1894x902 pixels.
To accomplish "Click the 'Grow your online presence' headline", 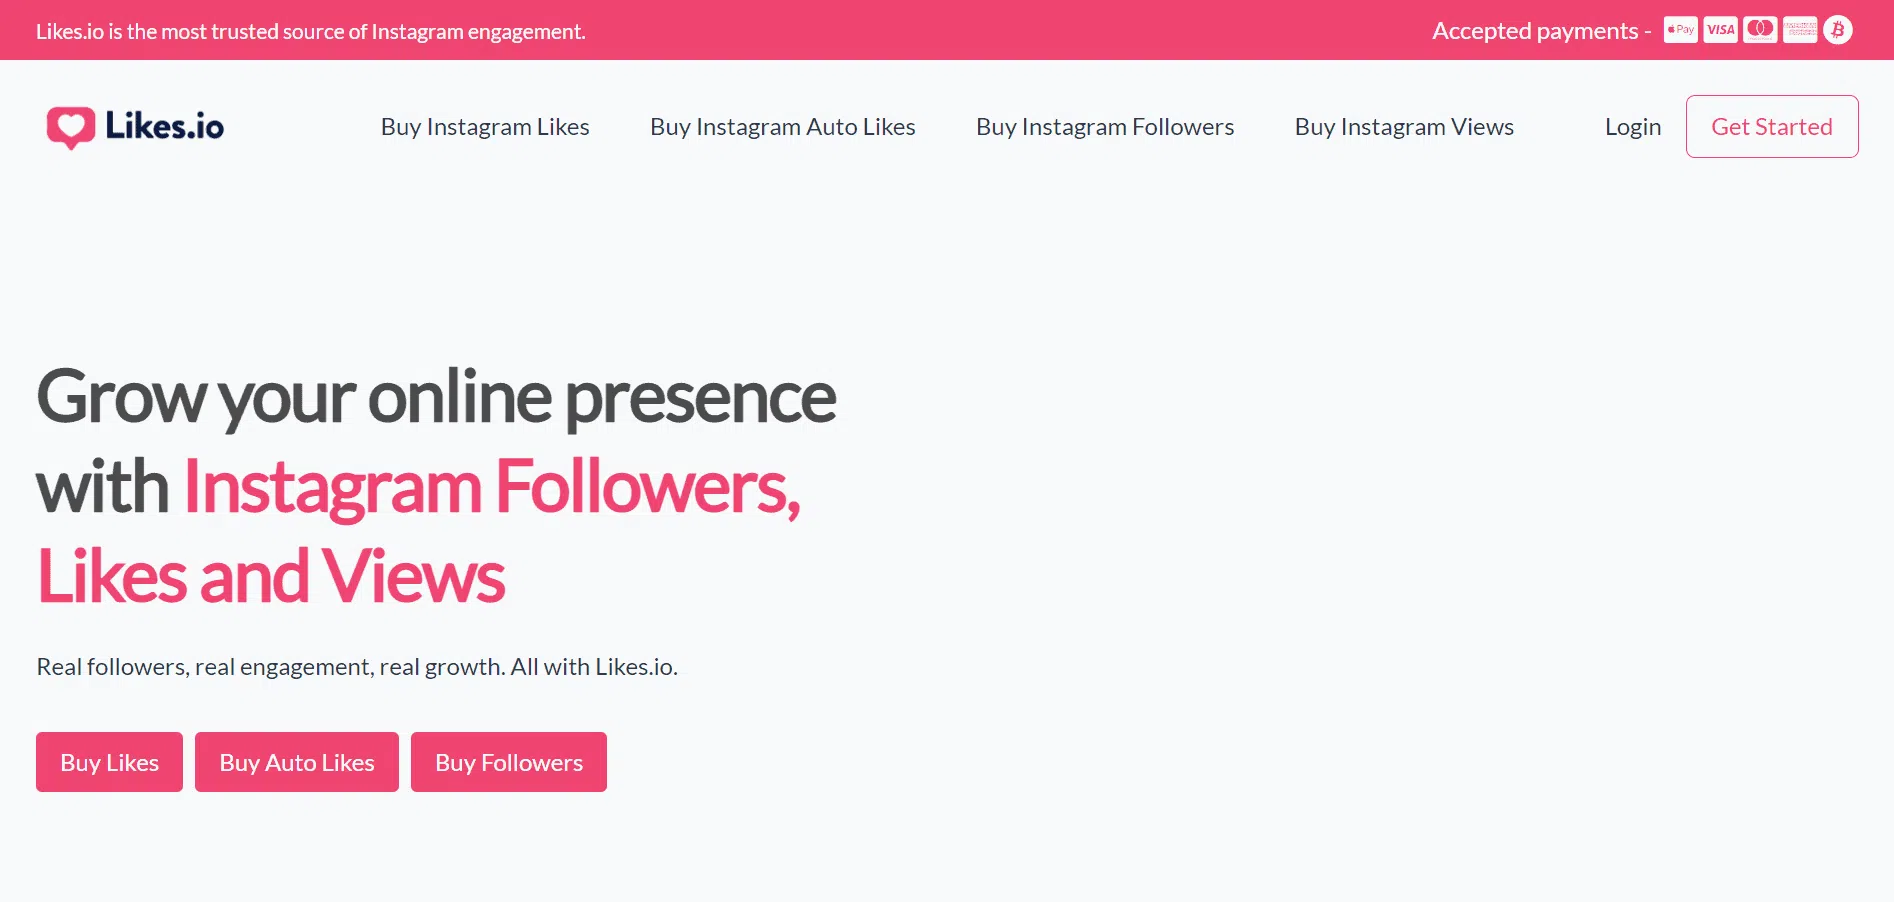I will (436, 398).
